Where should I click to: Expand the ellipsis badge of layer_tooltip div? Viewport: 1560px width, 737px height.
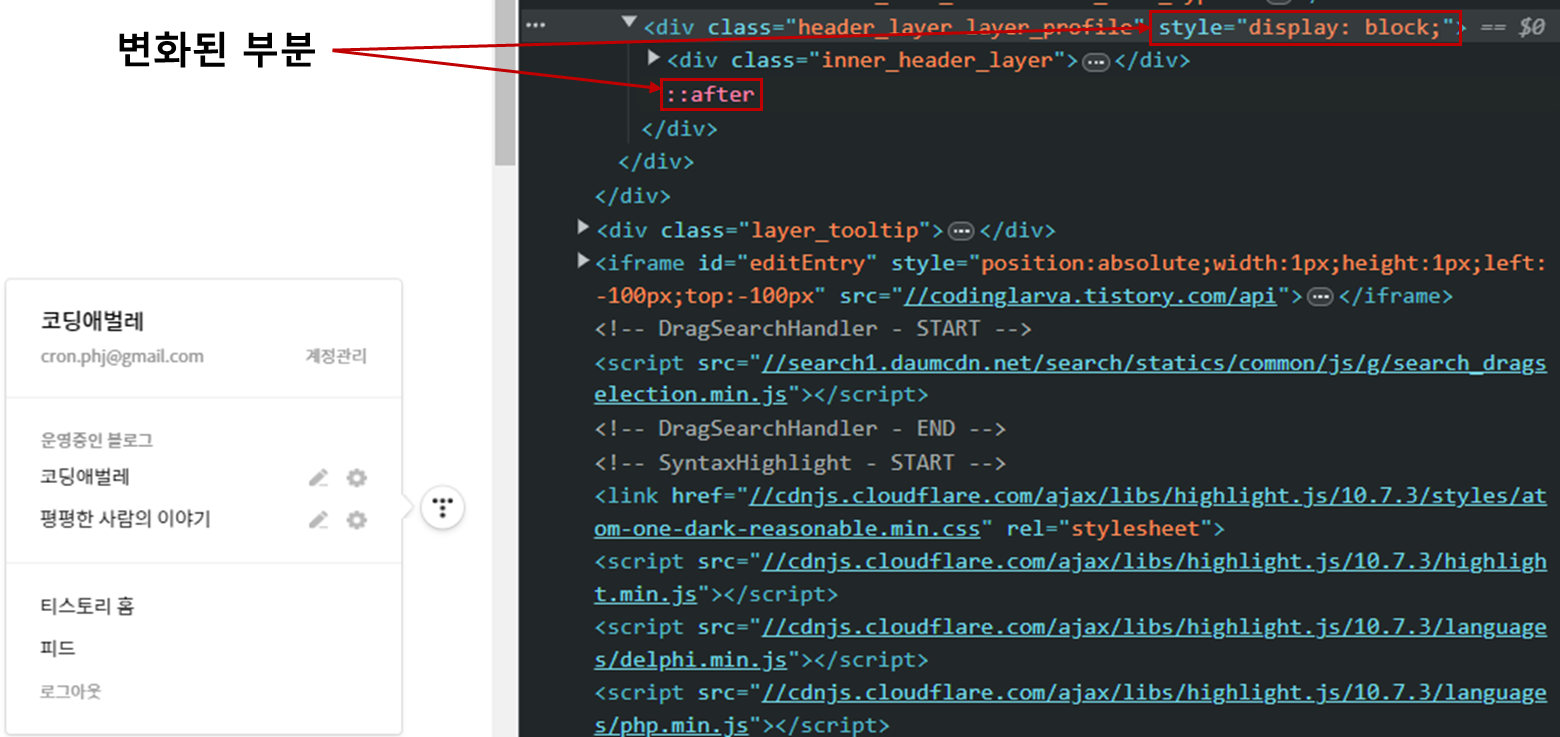click(961, 231)
